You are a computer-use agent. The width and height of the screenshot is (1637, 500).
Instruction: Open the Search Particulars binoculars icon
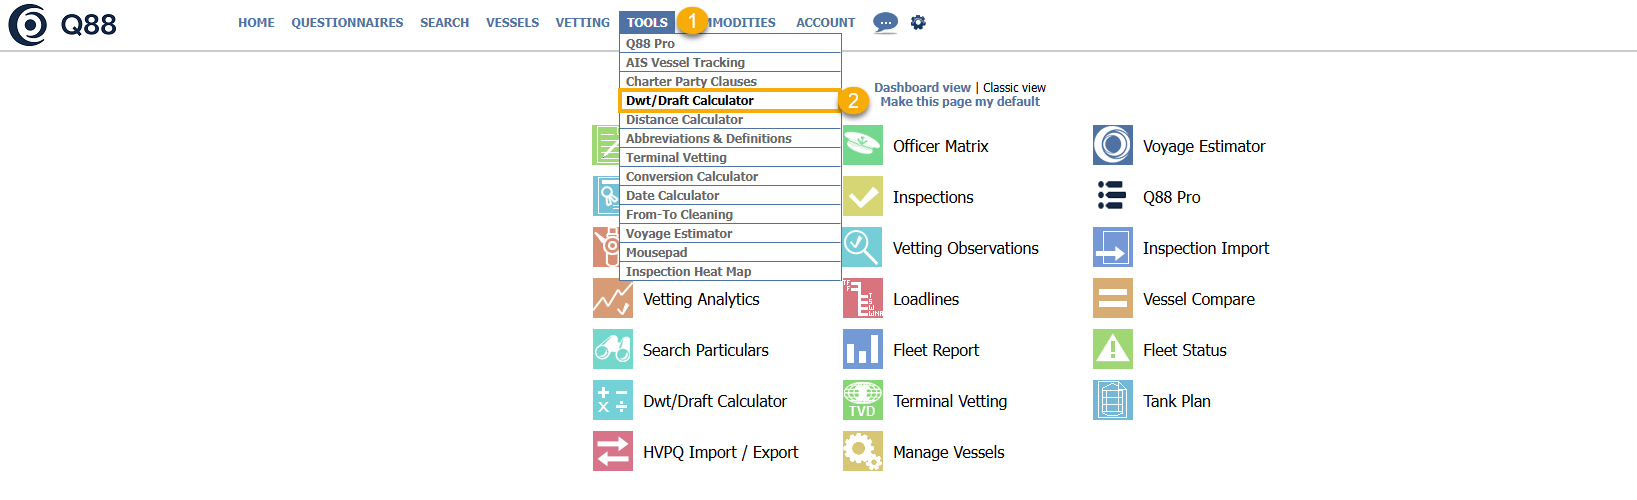pyautogui.click(x=612, y=350)
